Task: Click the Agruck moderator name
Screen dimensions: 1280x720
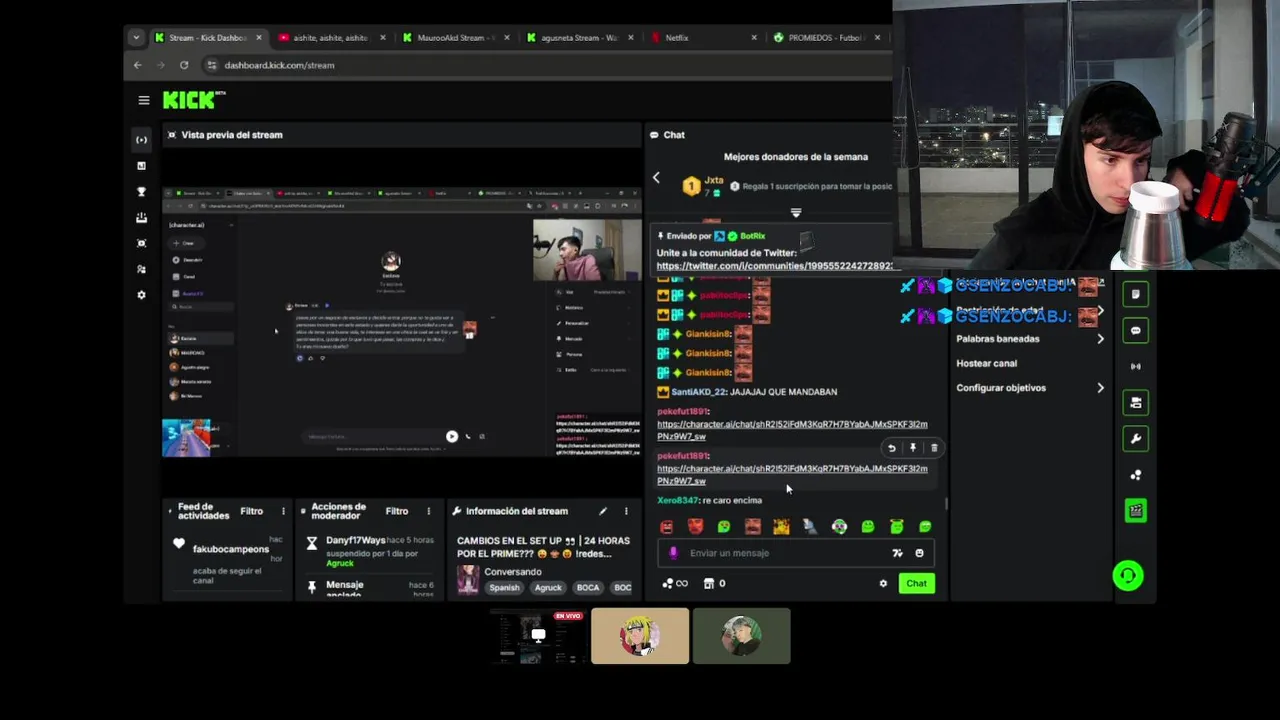Action: pyautogui.click(x=340, y=563)
